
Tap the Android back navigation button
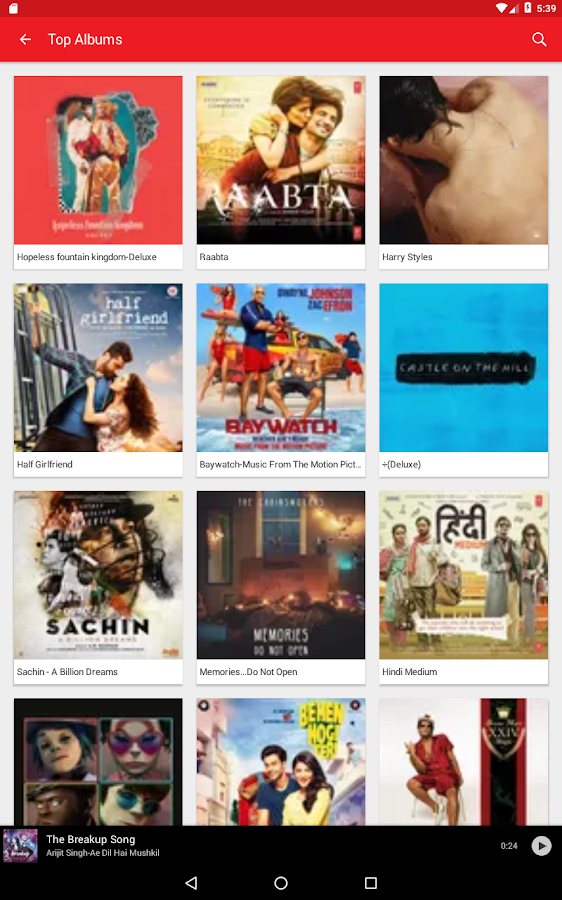[191, 883]
